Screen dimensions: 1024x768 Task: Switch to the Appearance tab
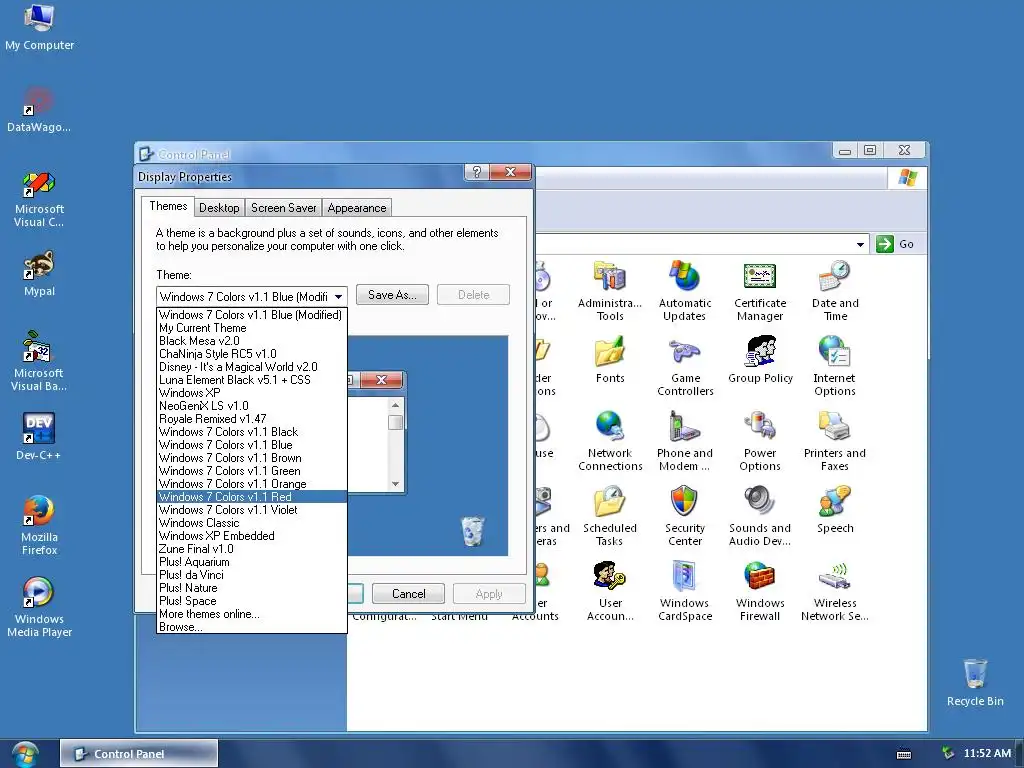coord(357,208)
